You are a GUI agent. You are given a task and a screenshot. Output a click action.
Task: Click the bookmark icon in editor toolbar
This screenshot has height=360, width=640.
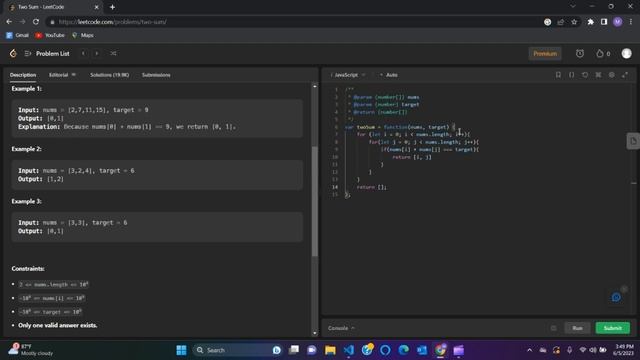(558, 75)
